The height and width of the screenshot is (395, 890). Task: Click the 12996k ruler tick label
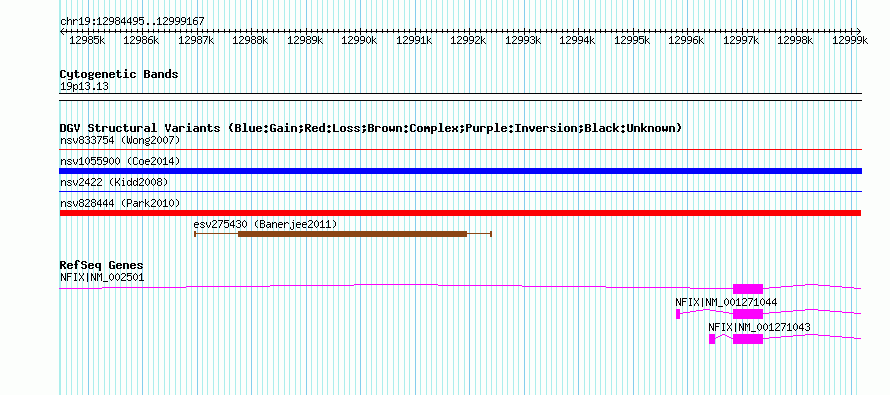(x=686, y=40)
